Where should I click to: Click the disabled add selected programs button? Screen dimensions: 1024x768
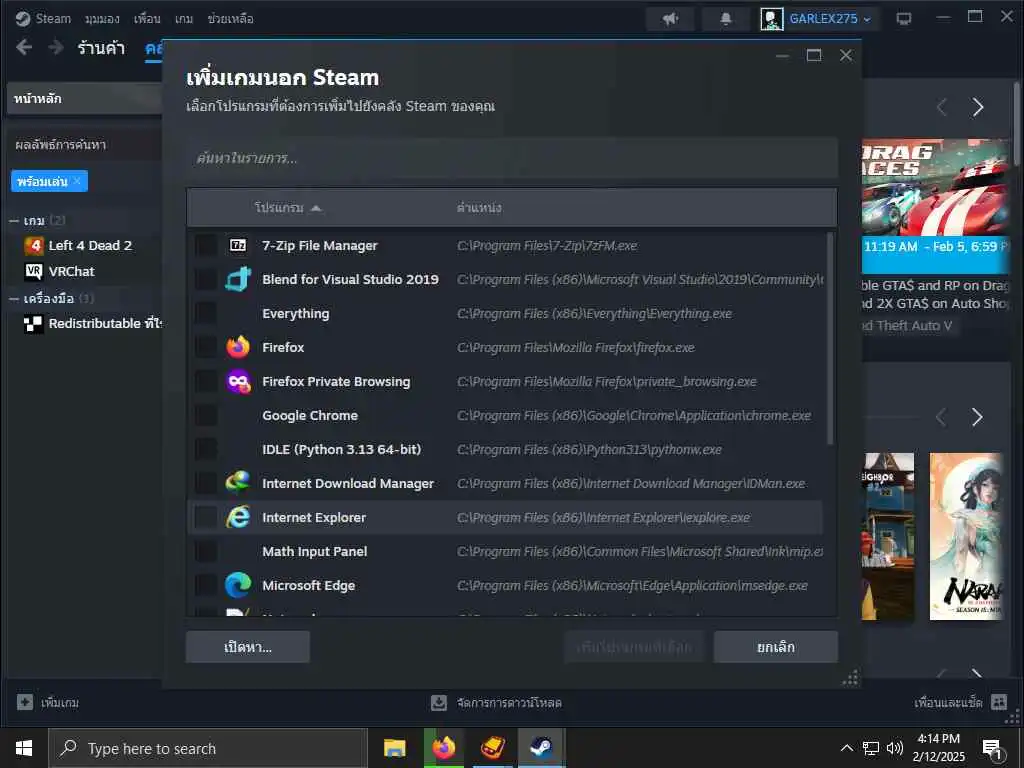tap(633, 647)
